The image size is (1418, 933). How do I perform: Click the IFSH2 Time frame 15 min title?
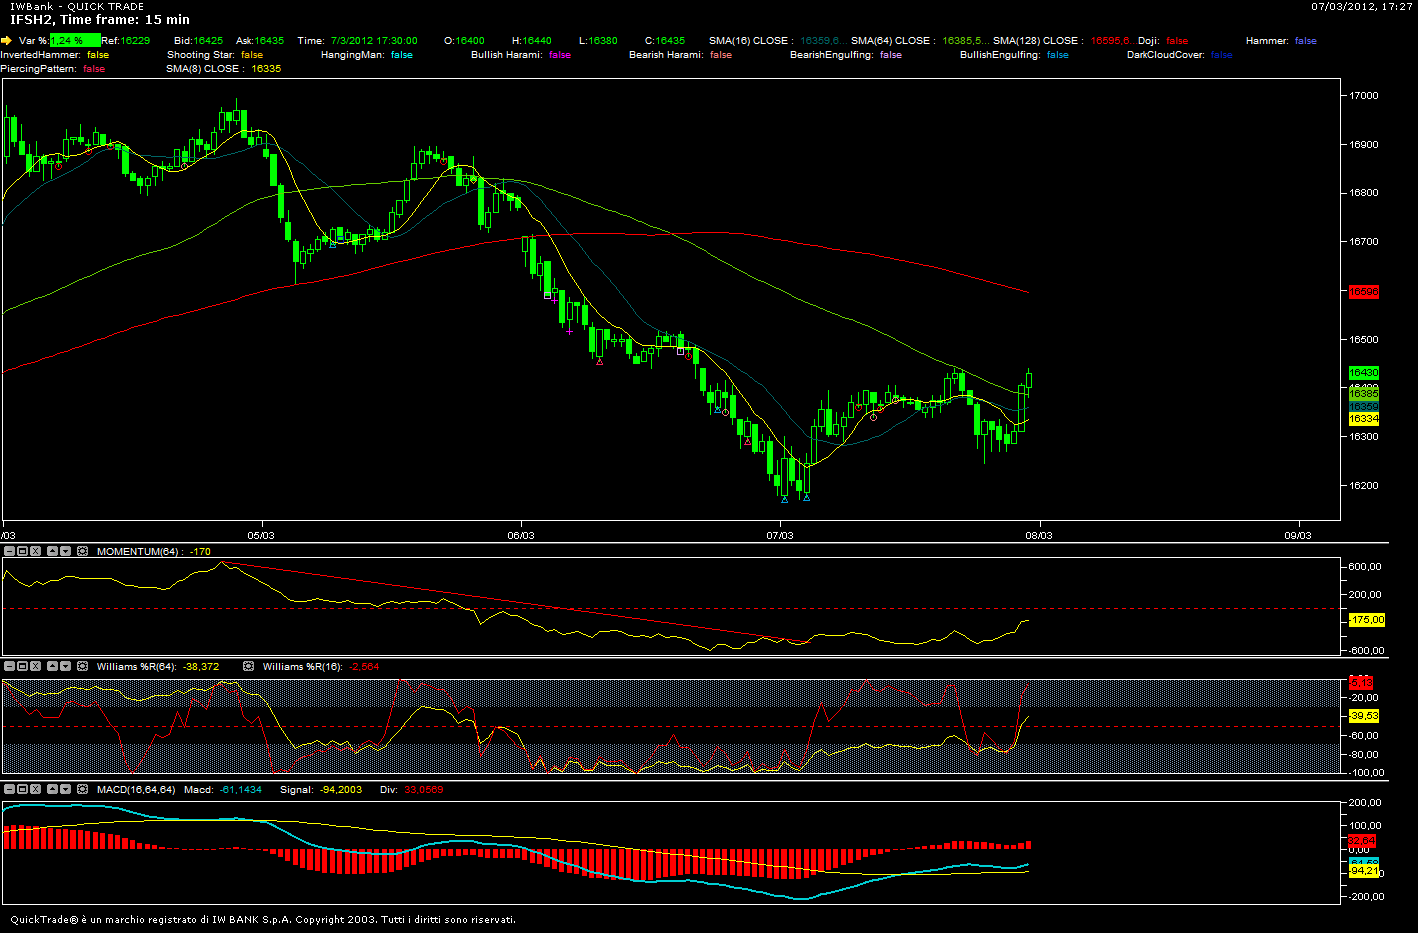[x=100, y=20]
